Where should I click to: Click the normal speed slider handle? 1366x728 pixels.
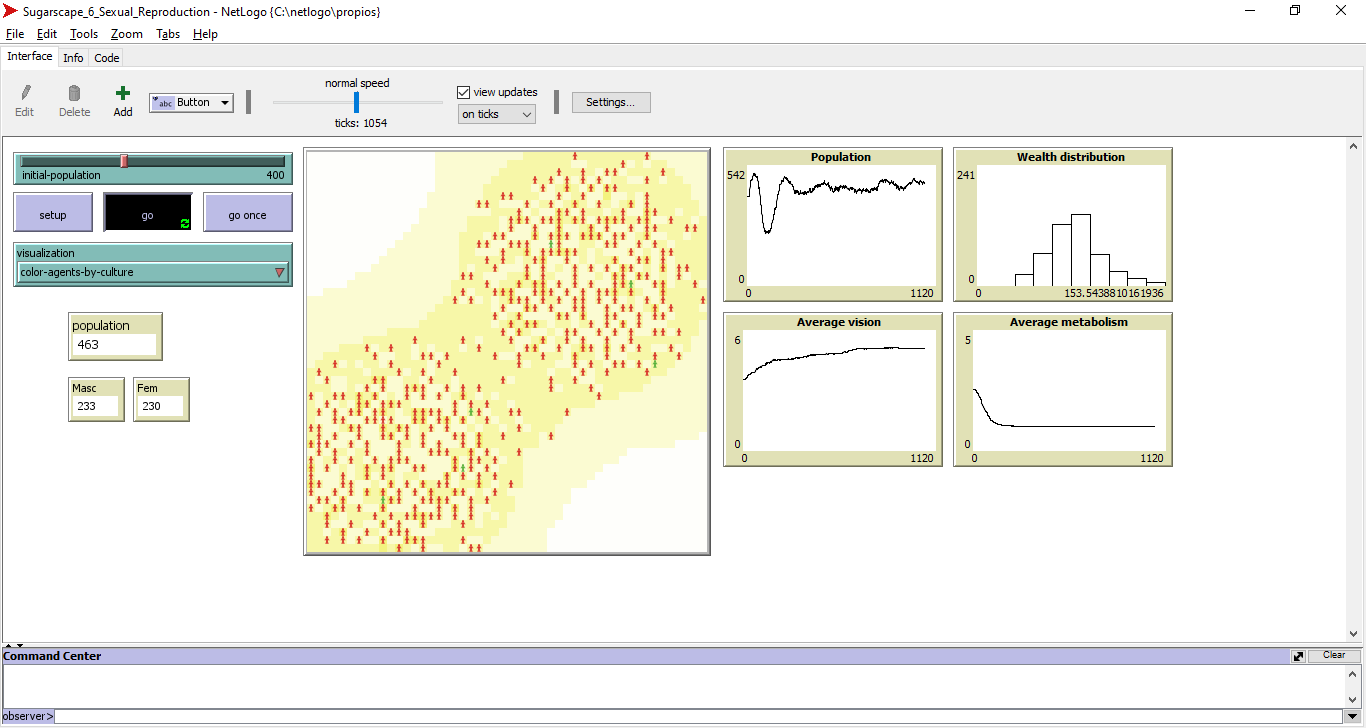coord(356,102)
